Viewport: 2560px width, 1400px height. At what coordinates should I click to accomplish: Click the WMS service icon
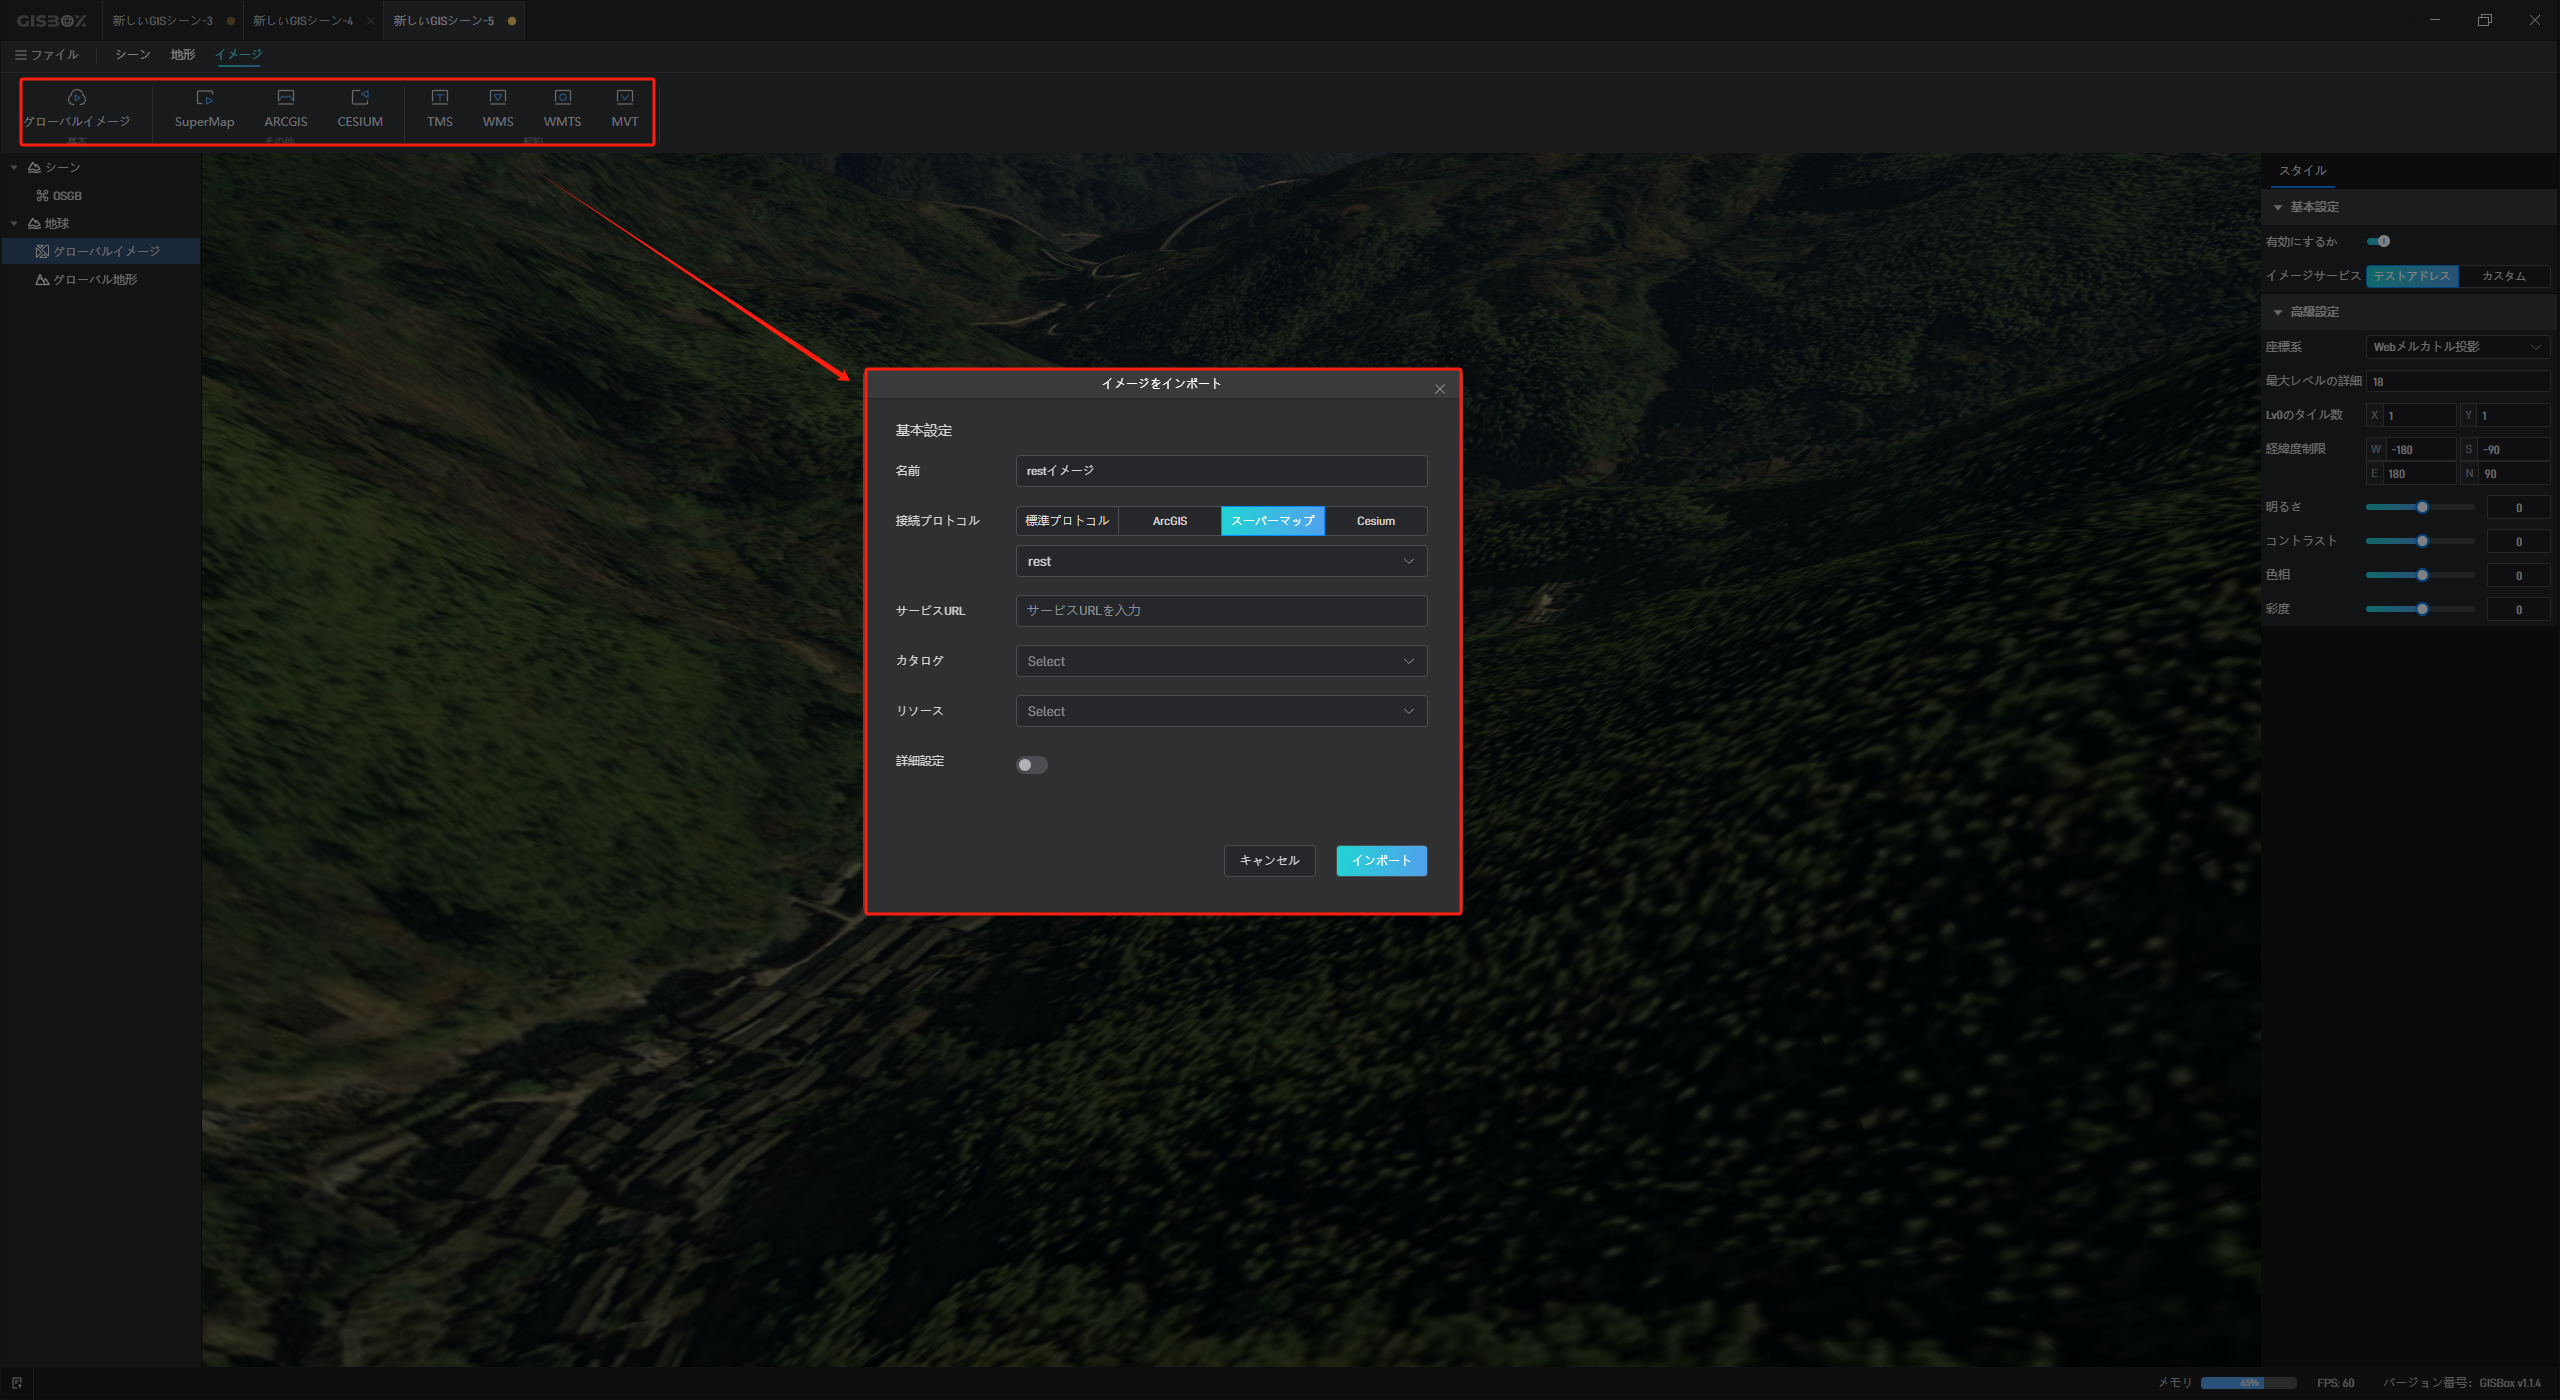click(x=498, y=107)
